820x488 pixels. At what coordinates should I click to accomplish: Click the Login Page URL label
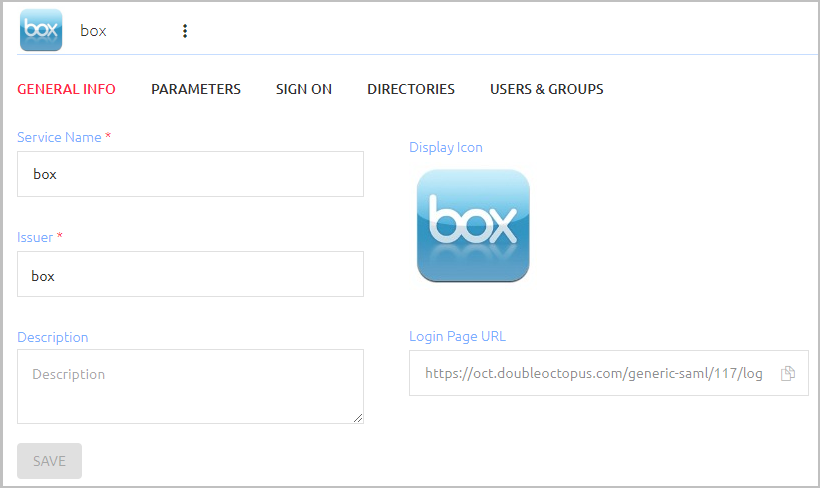click(x=457, y=336)
